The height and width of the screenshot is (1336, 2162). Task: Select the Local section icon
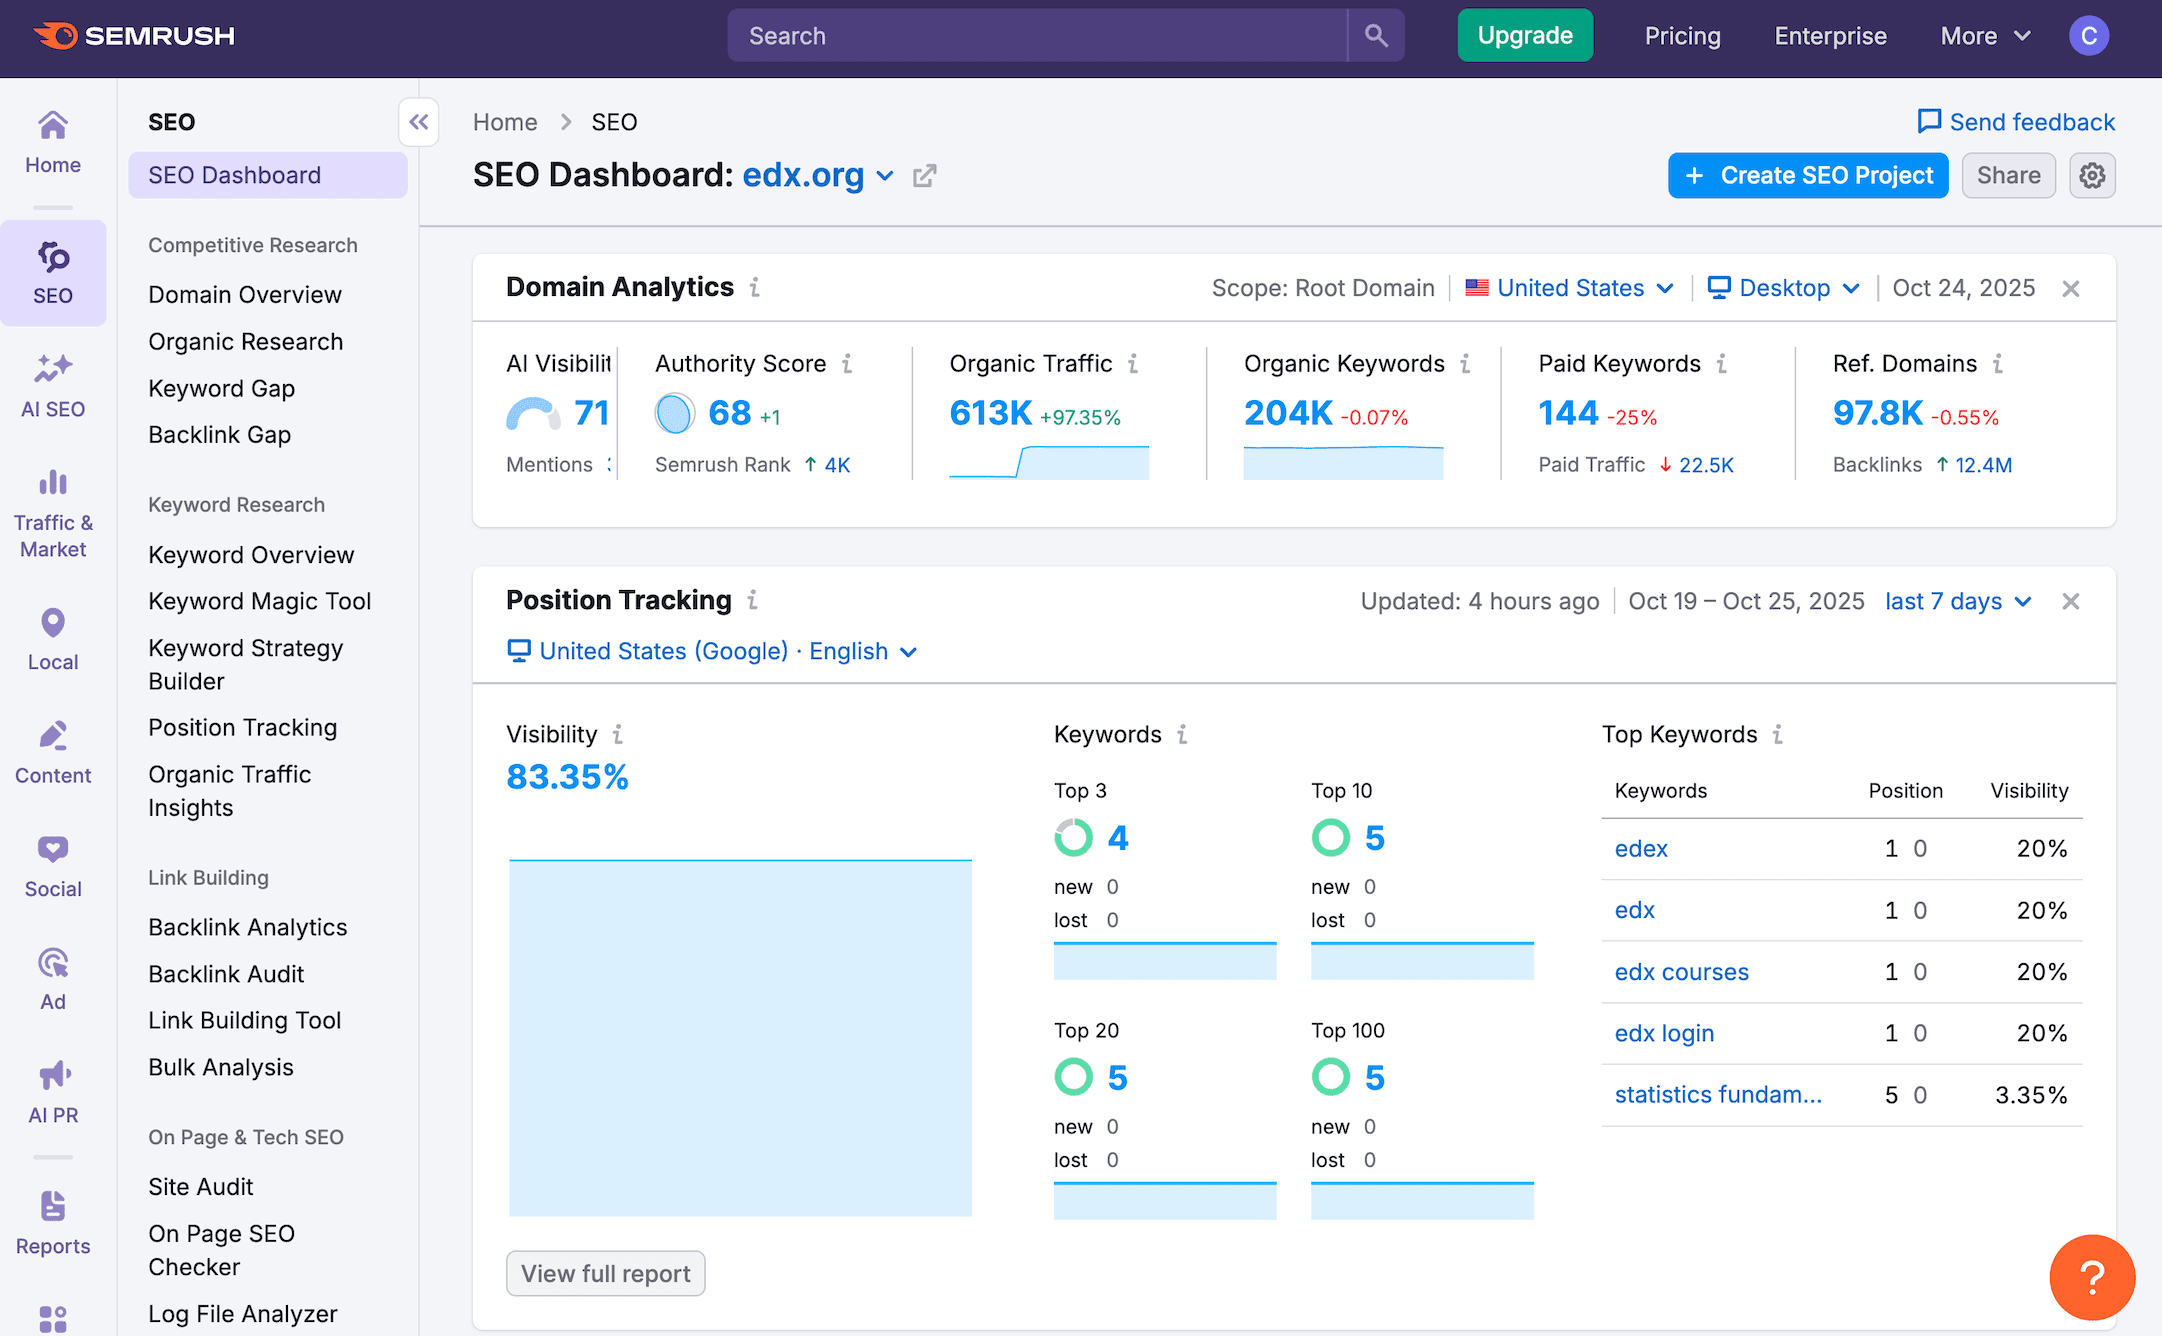(53, 638)
